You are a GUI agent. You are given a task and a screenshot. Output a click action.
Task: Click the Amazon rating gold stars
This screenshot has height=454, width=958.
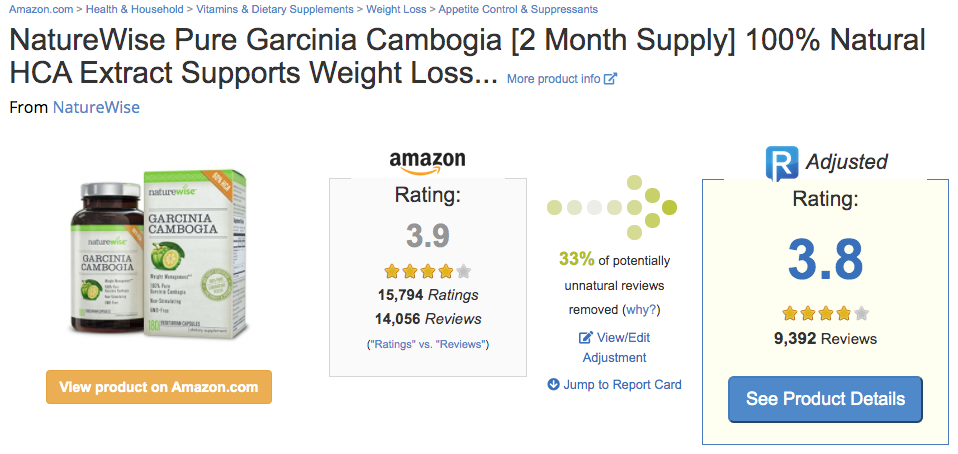[428, 271]
